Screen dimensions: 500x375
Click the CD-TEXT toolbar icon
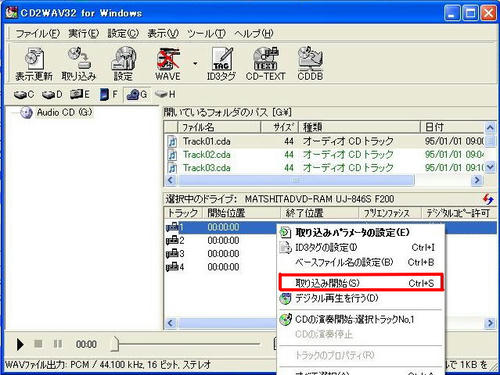pyautogui.click(x=265, y=64)
